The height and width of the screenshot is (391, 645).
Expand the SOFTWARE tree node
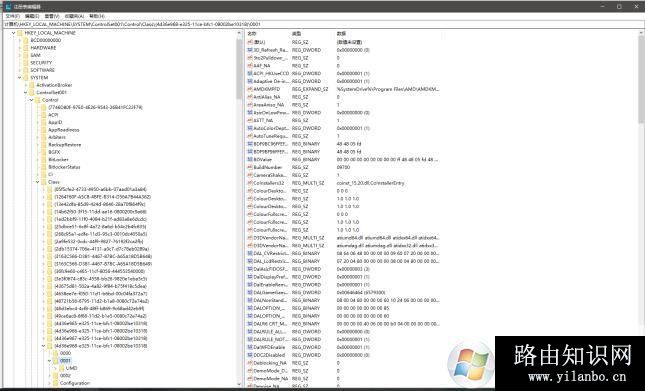point(19,70)
